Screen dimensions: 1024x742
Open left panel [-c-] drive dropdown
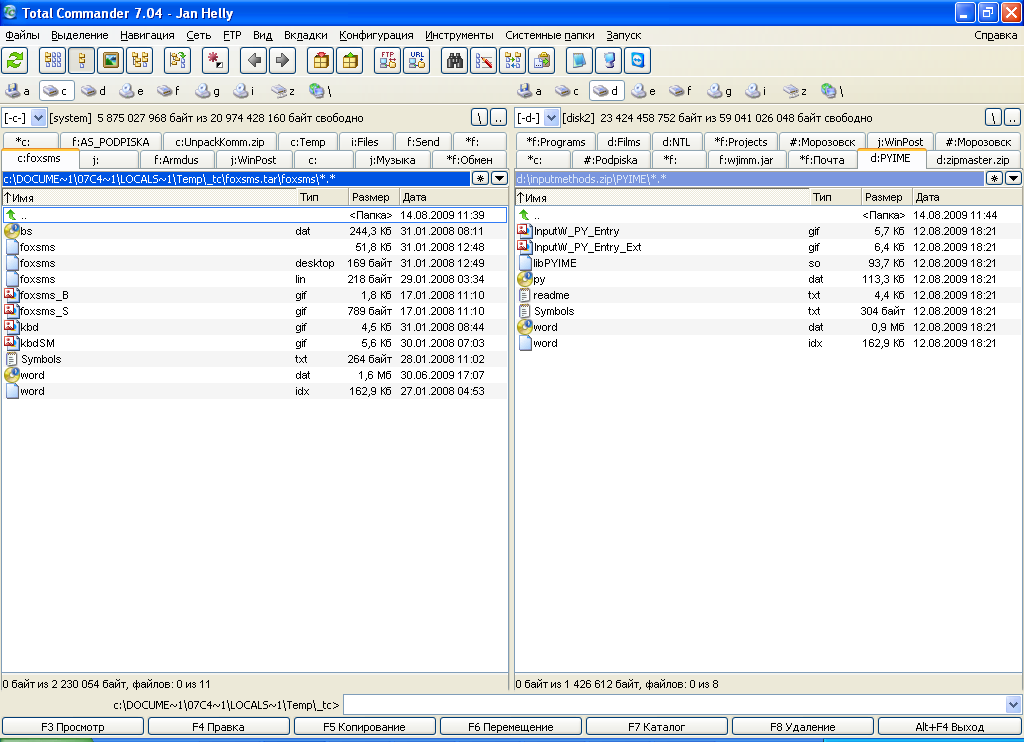tap(39, 118)
